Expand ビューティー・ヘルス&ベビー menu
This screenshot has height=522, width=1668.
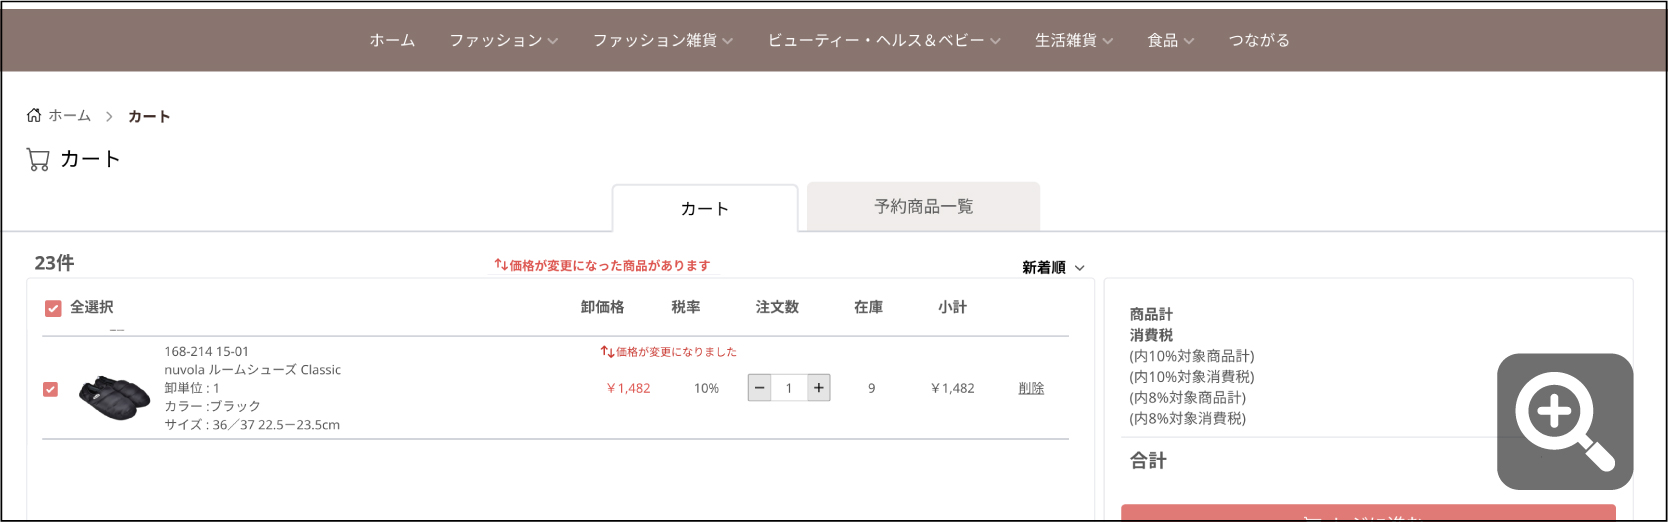884,40
